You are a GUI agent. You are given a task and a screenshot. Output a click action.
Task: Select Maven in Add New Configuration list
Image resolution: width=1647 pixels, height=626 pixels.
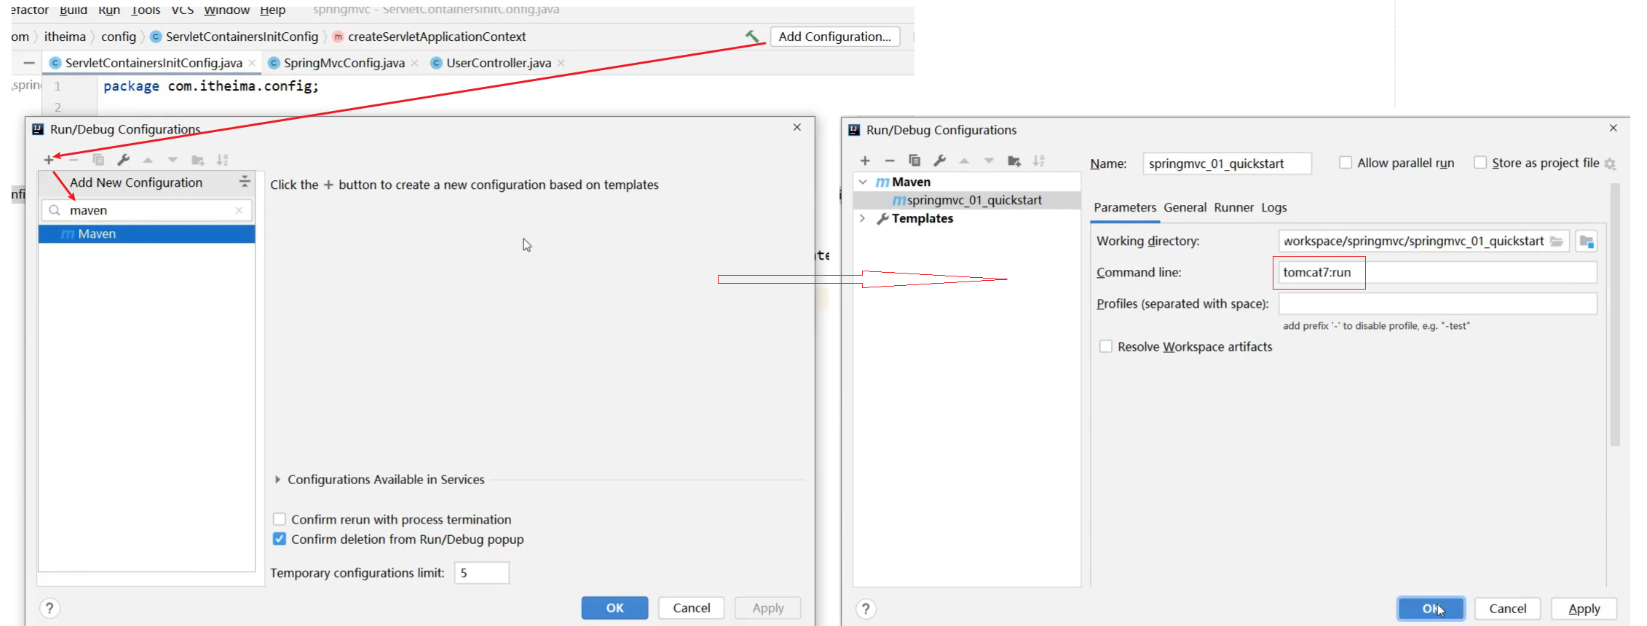147,234
